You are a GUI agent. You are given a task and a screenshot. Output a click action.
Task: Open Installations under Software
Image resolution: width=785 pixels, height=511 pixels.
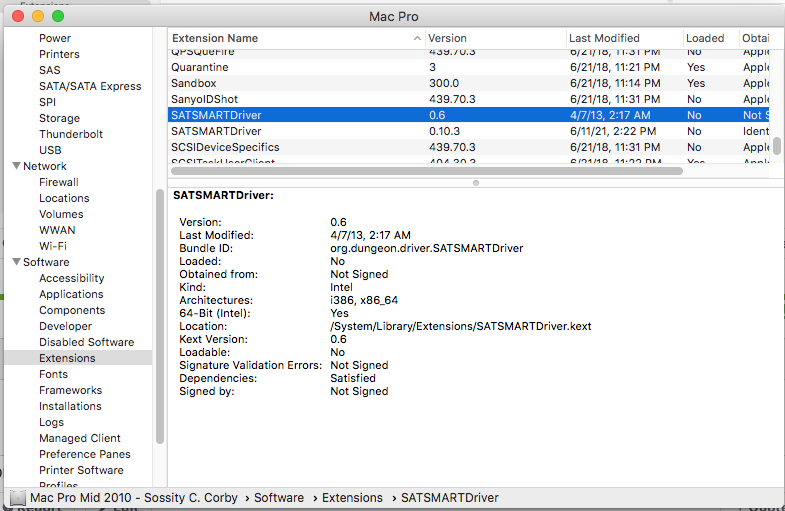tap(70, 406)
